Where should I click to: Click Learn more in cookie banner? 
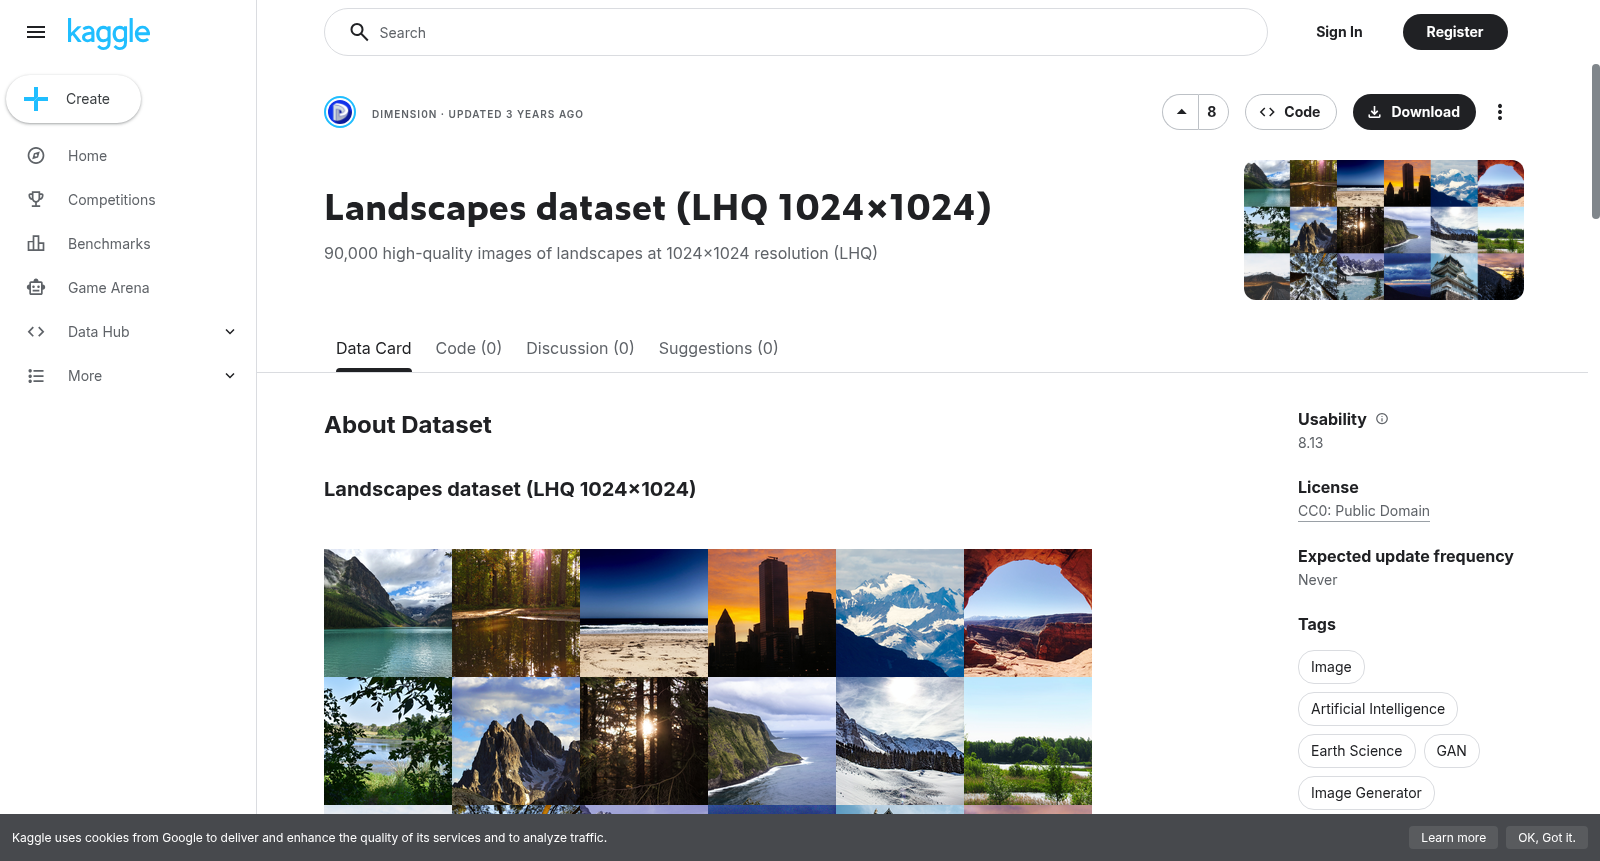(1453, 838)
